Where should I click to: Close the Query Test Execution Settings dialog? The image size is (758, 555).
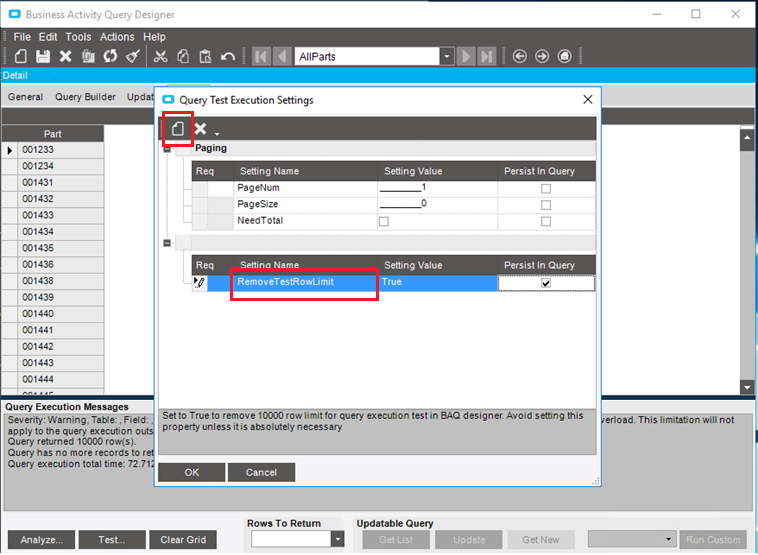tap(588, 100)
